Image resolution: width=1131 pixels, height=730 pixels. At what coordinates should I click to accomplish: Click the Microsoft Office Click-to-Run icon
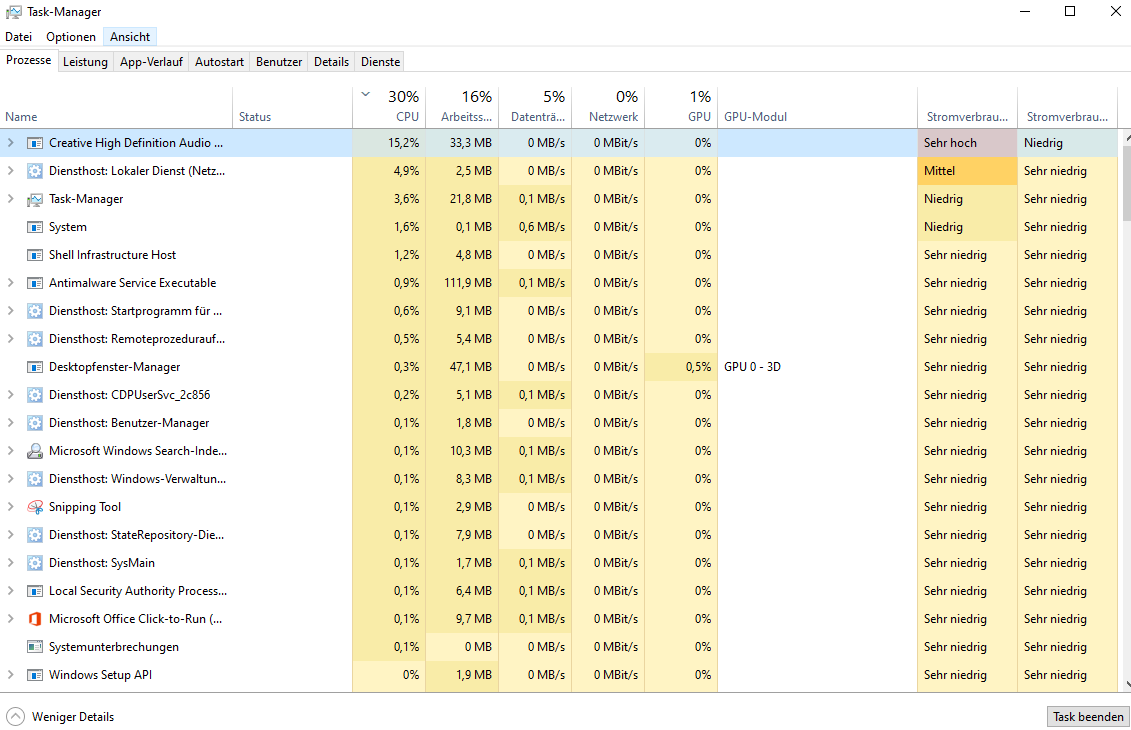[x=35, y=619]
